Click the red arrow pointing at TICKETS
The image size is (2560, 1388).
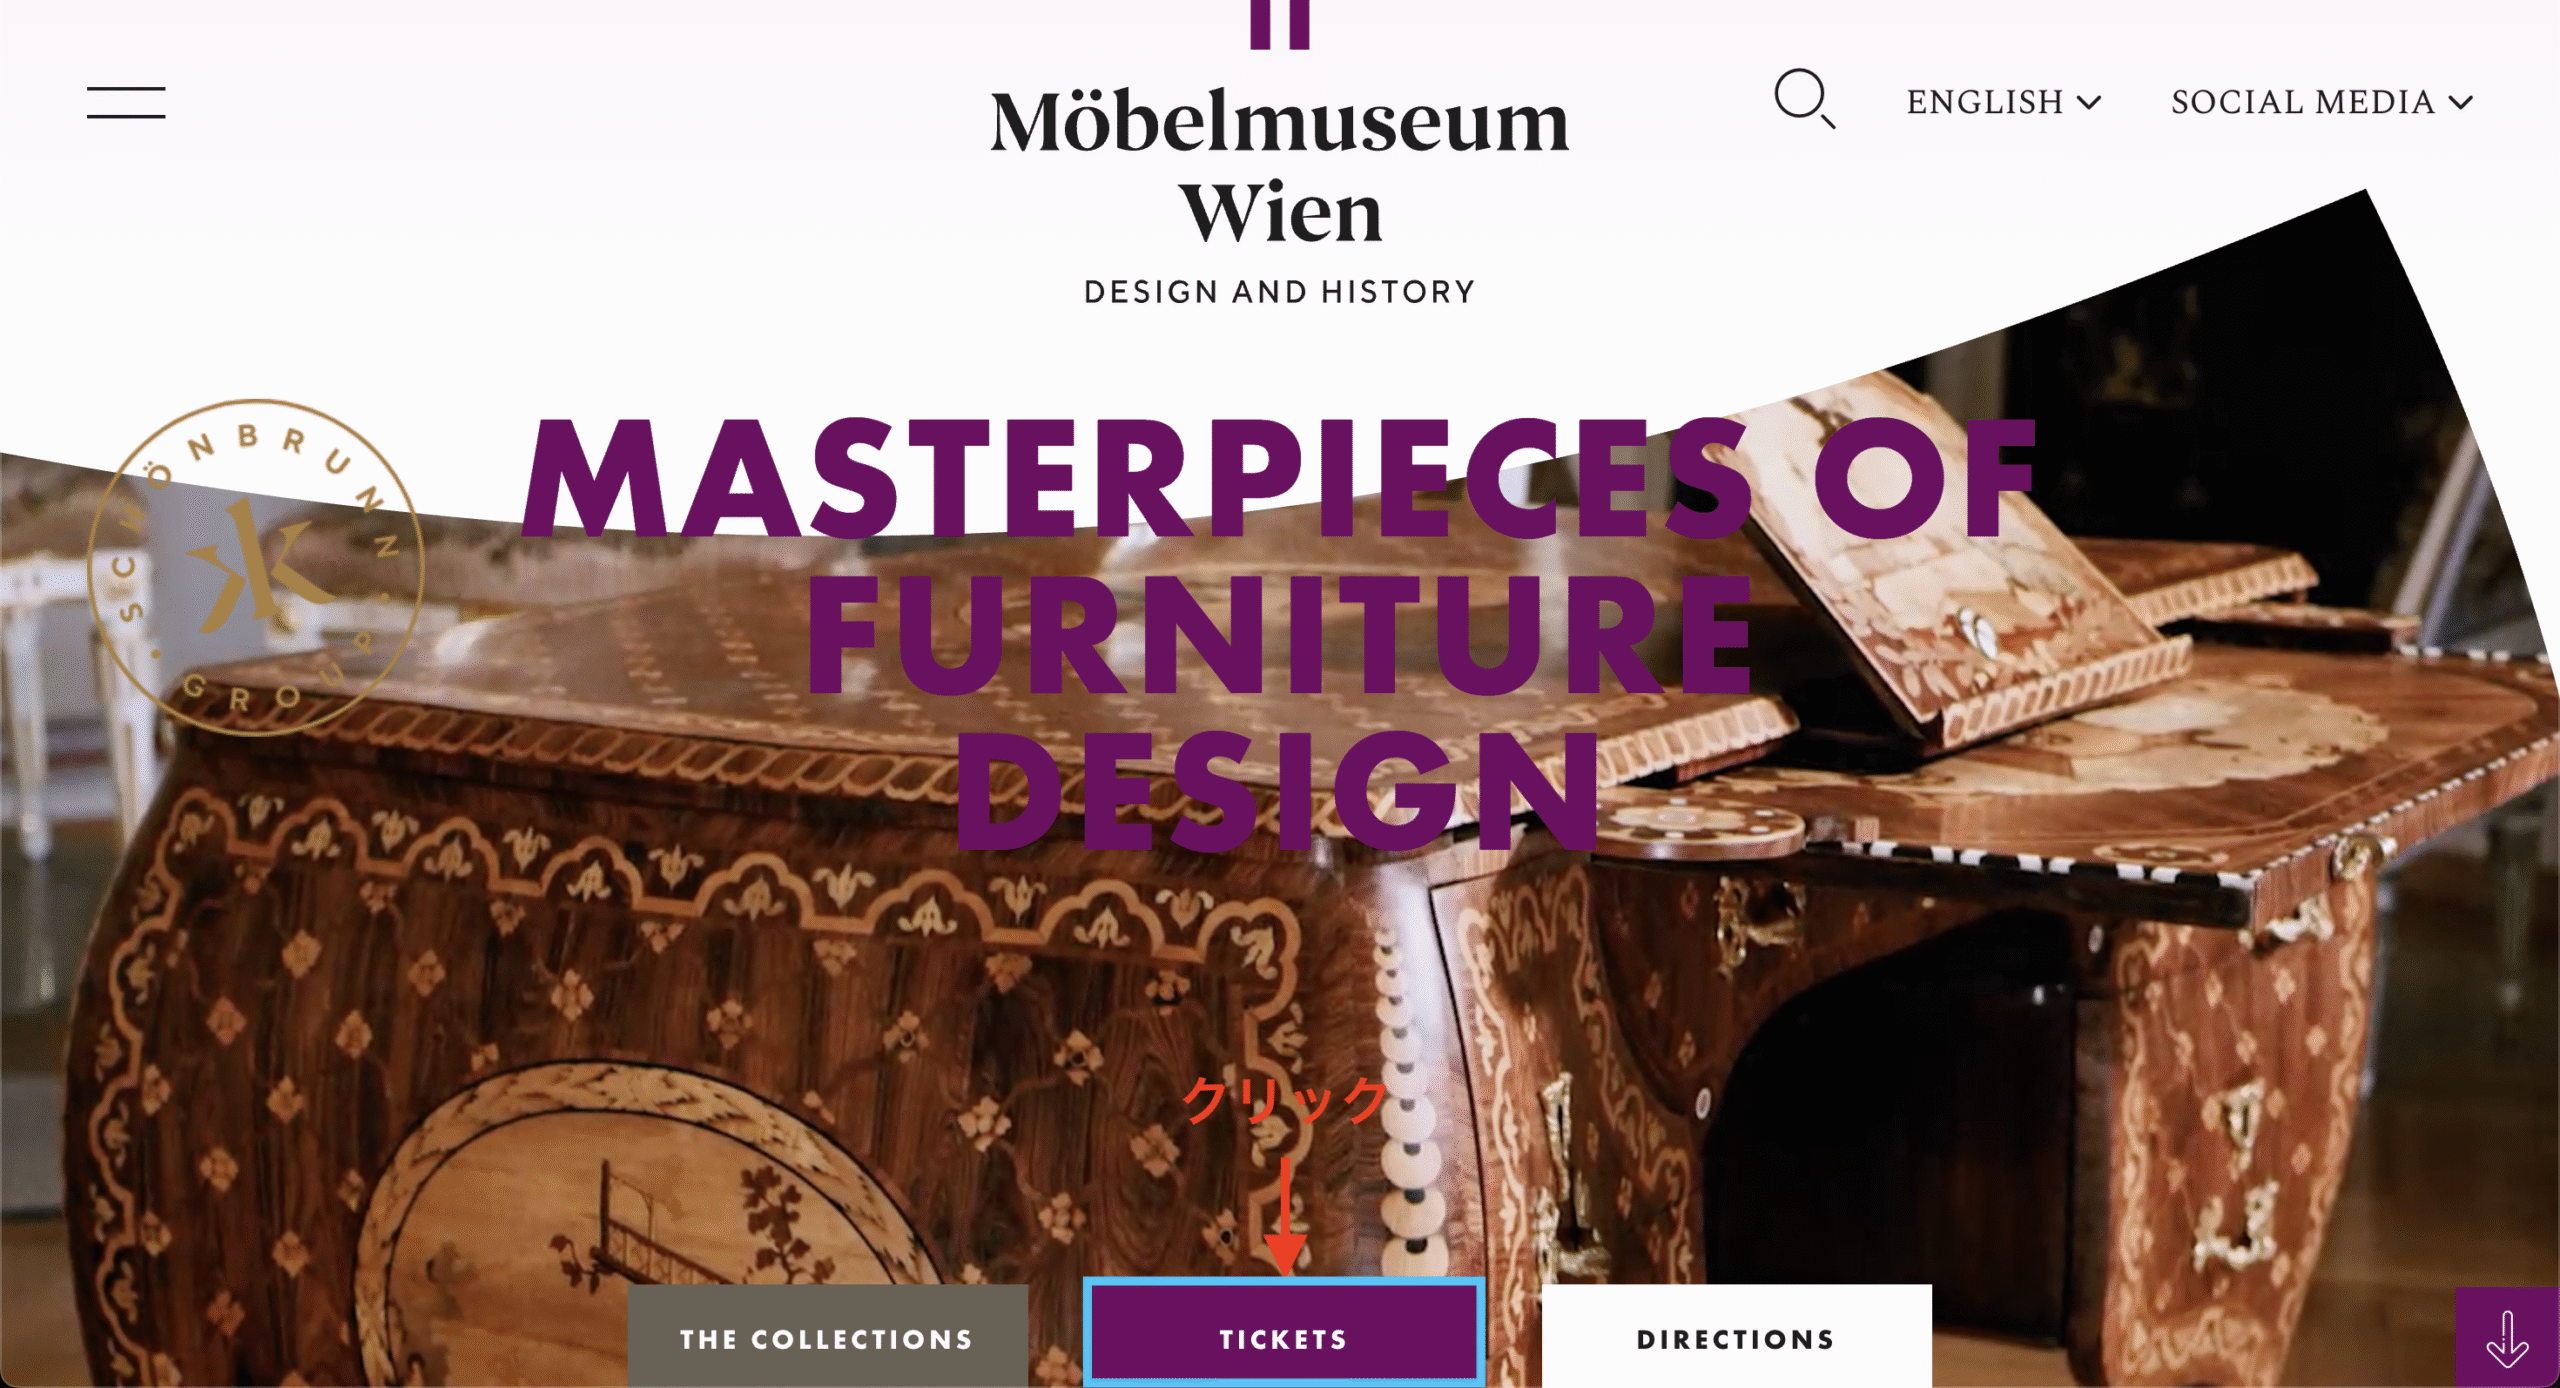tap(1285, 1216)
